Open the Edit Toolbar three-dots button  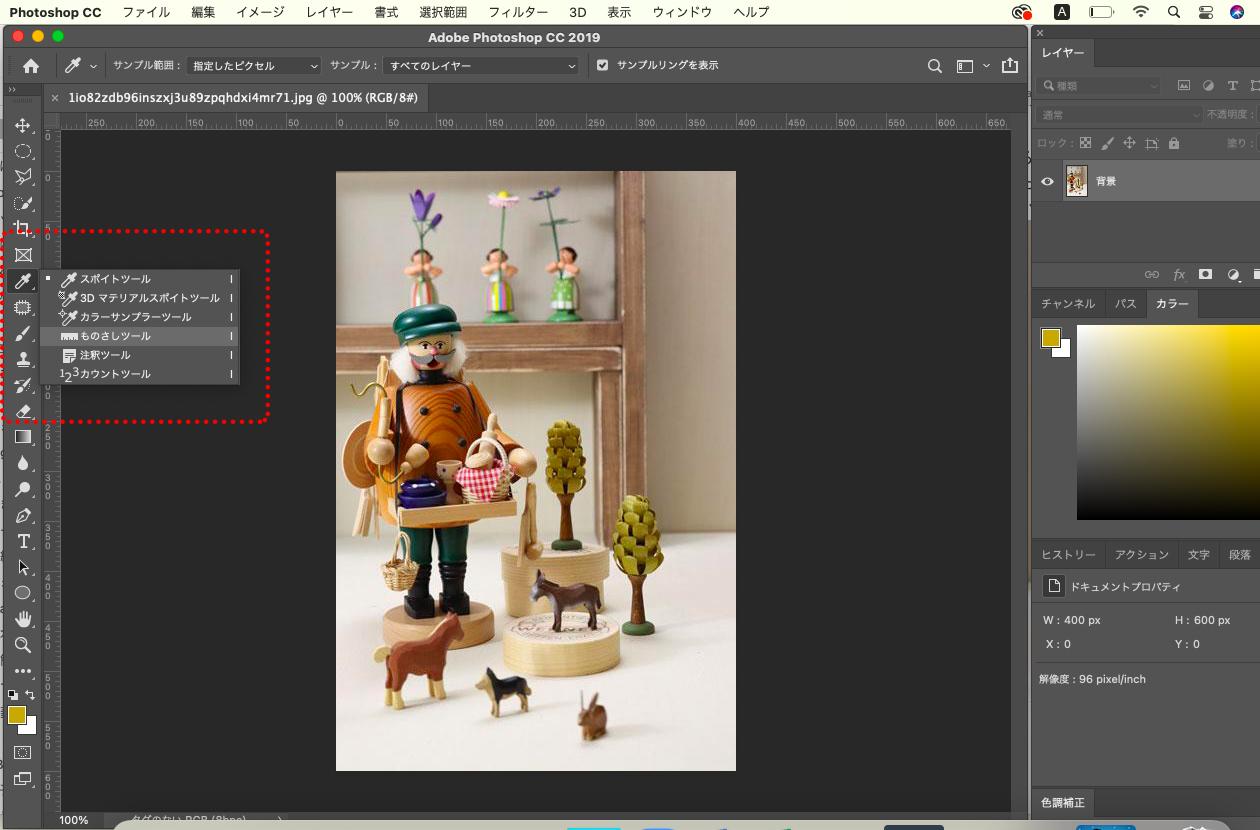(x=23, y=671)
